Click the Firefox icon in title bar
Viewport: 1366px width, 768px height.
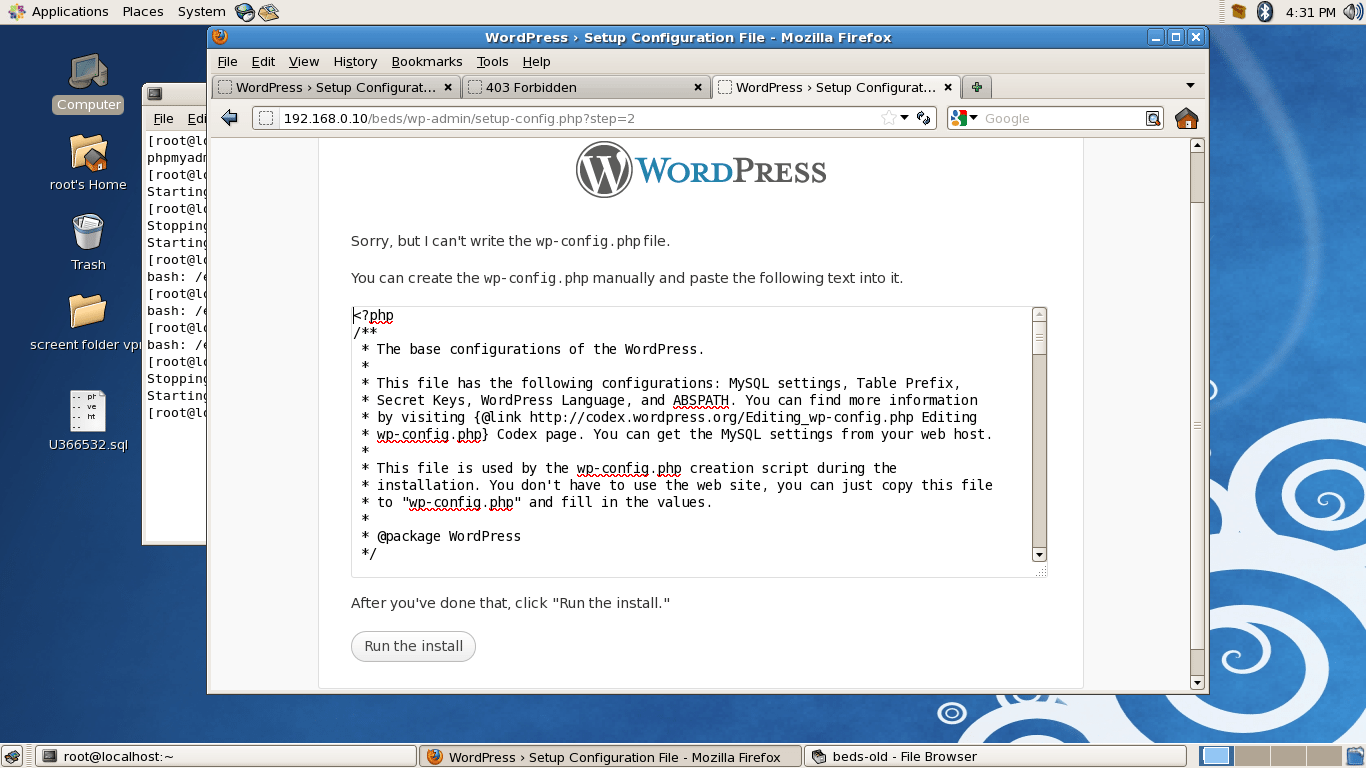220,37
